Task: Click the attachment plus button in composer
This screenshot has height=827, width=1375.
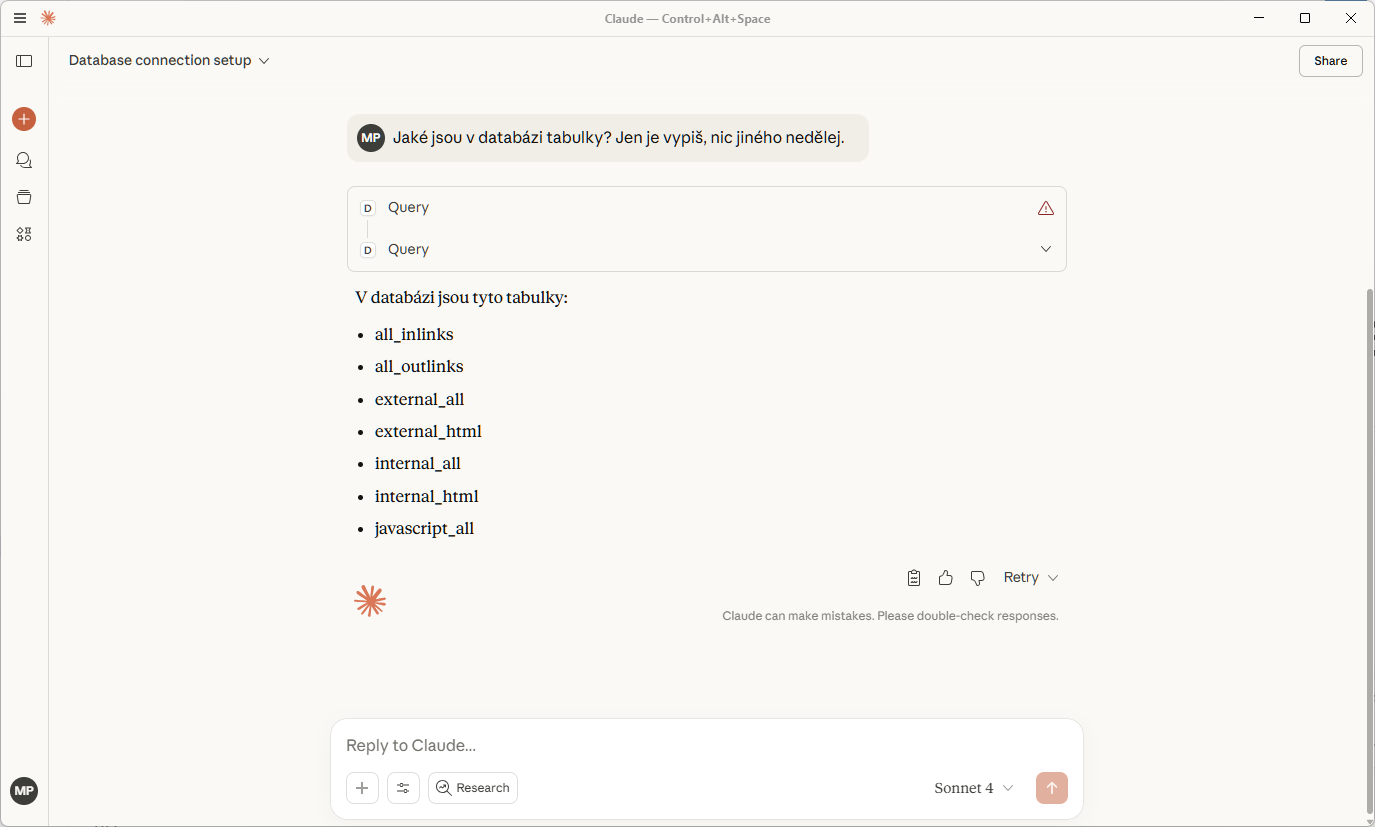Action: click(362, 788)
